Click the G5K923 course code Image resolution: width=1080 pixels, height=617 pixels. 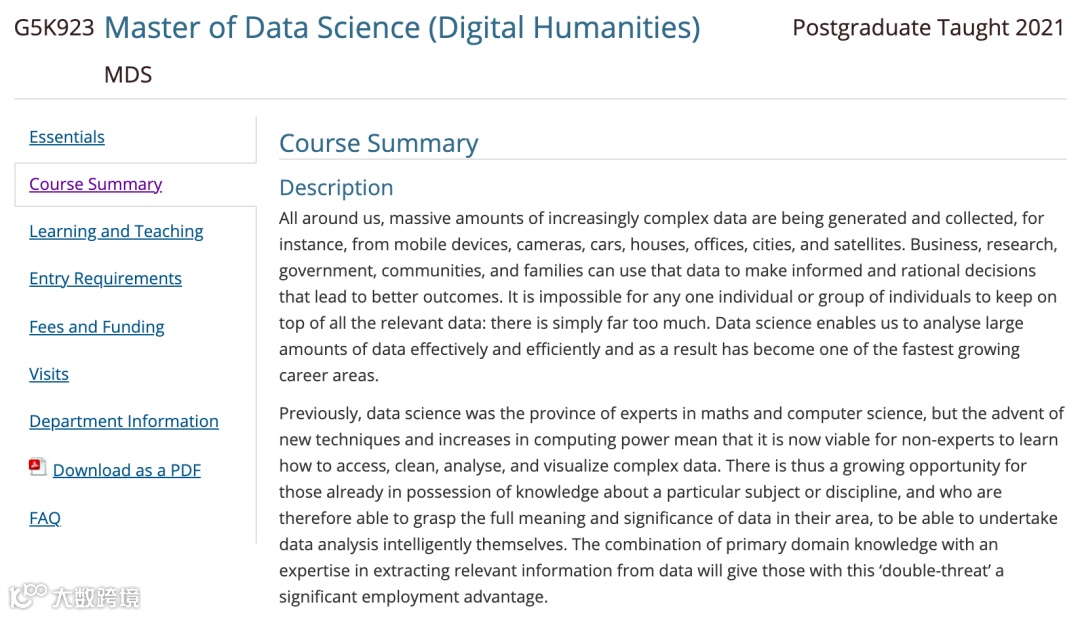54,28
